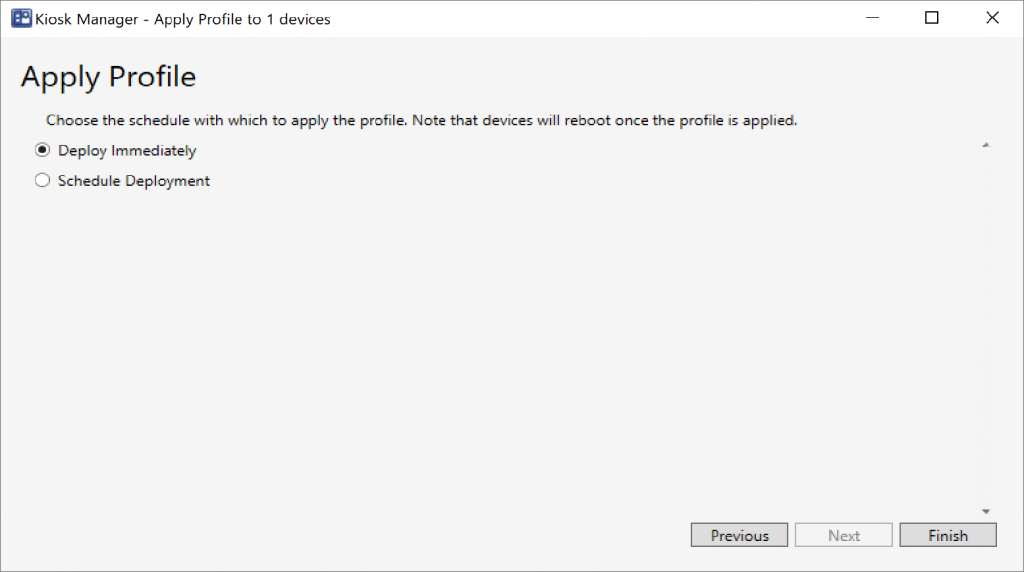1024x572 pixels.
Task: Choose the Schedule Deployment radio option
Action: pyautogui.click(x=42, y=181)
